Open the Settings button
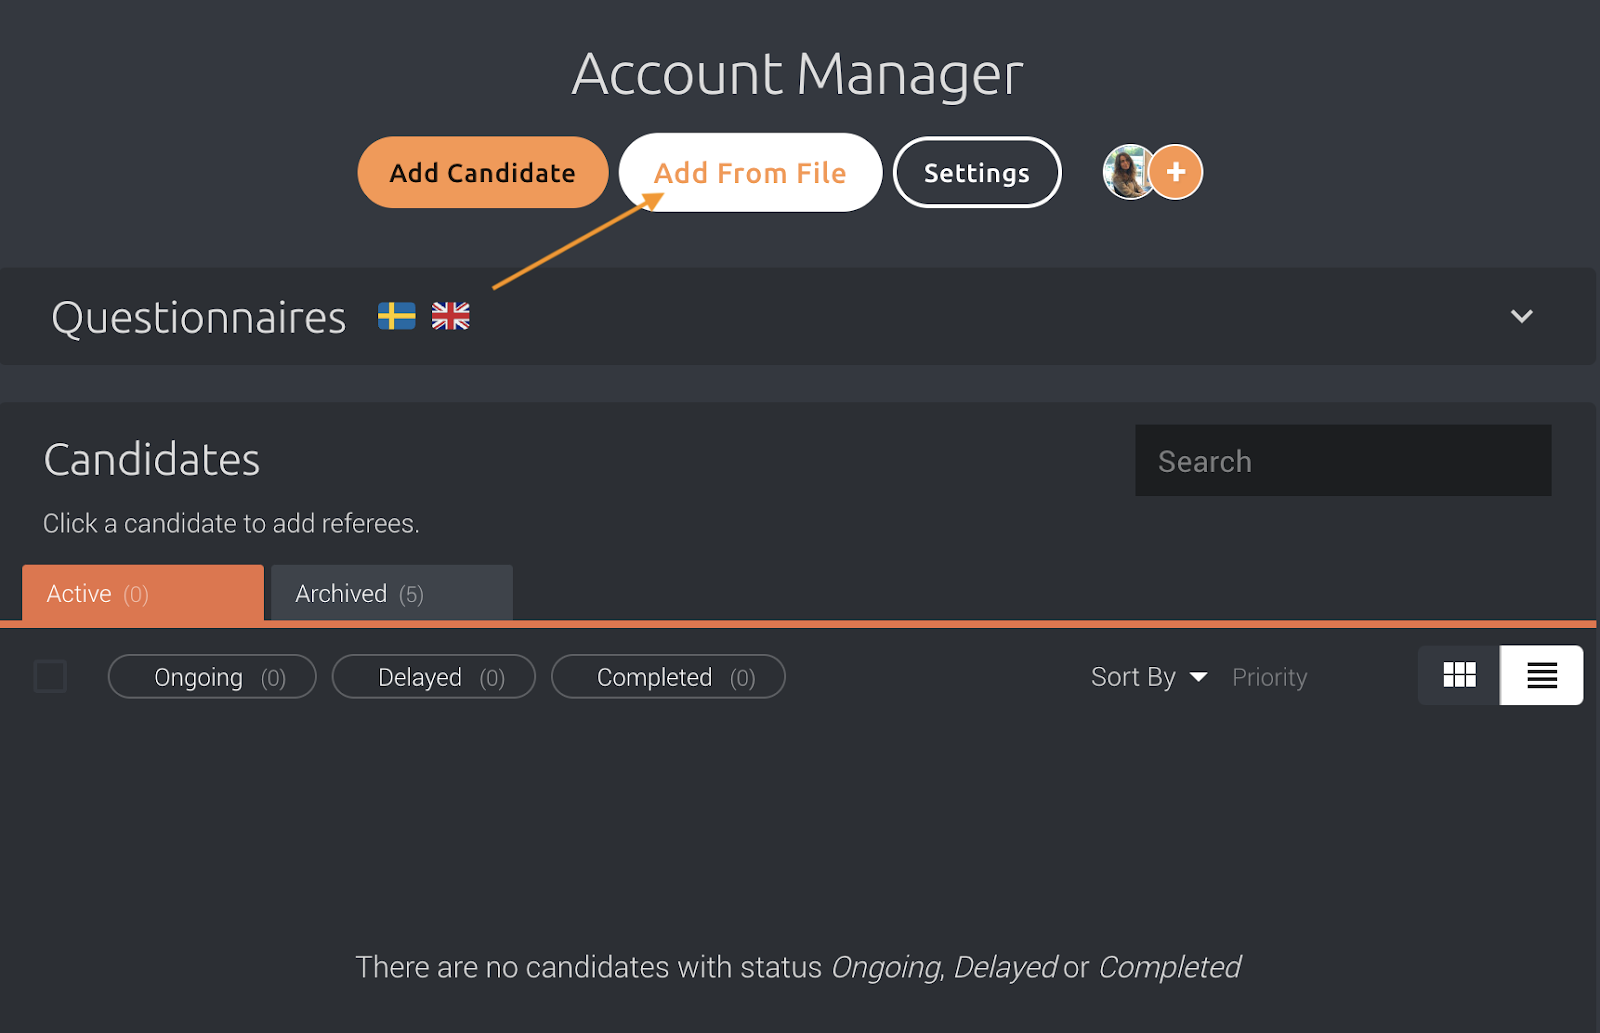 pos(977,172)
